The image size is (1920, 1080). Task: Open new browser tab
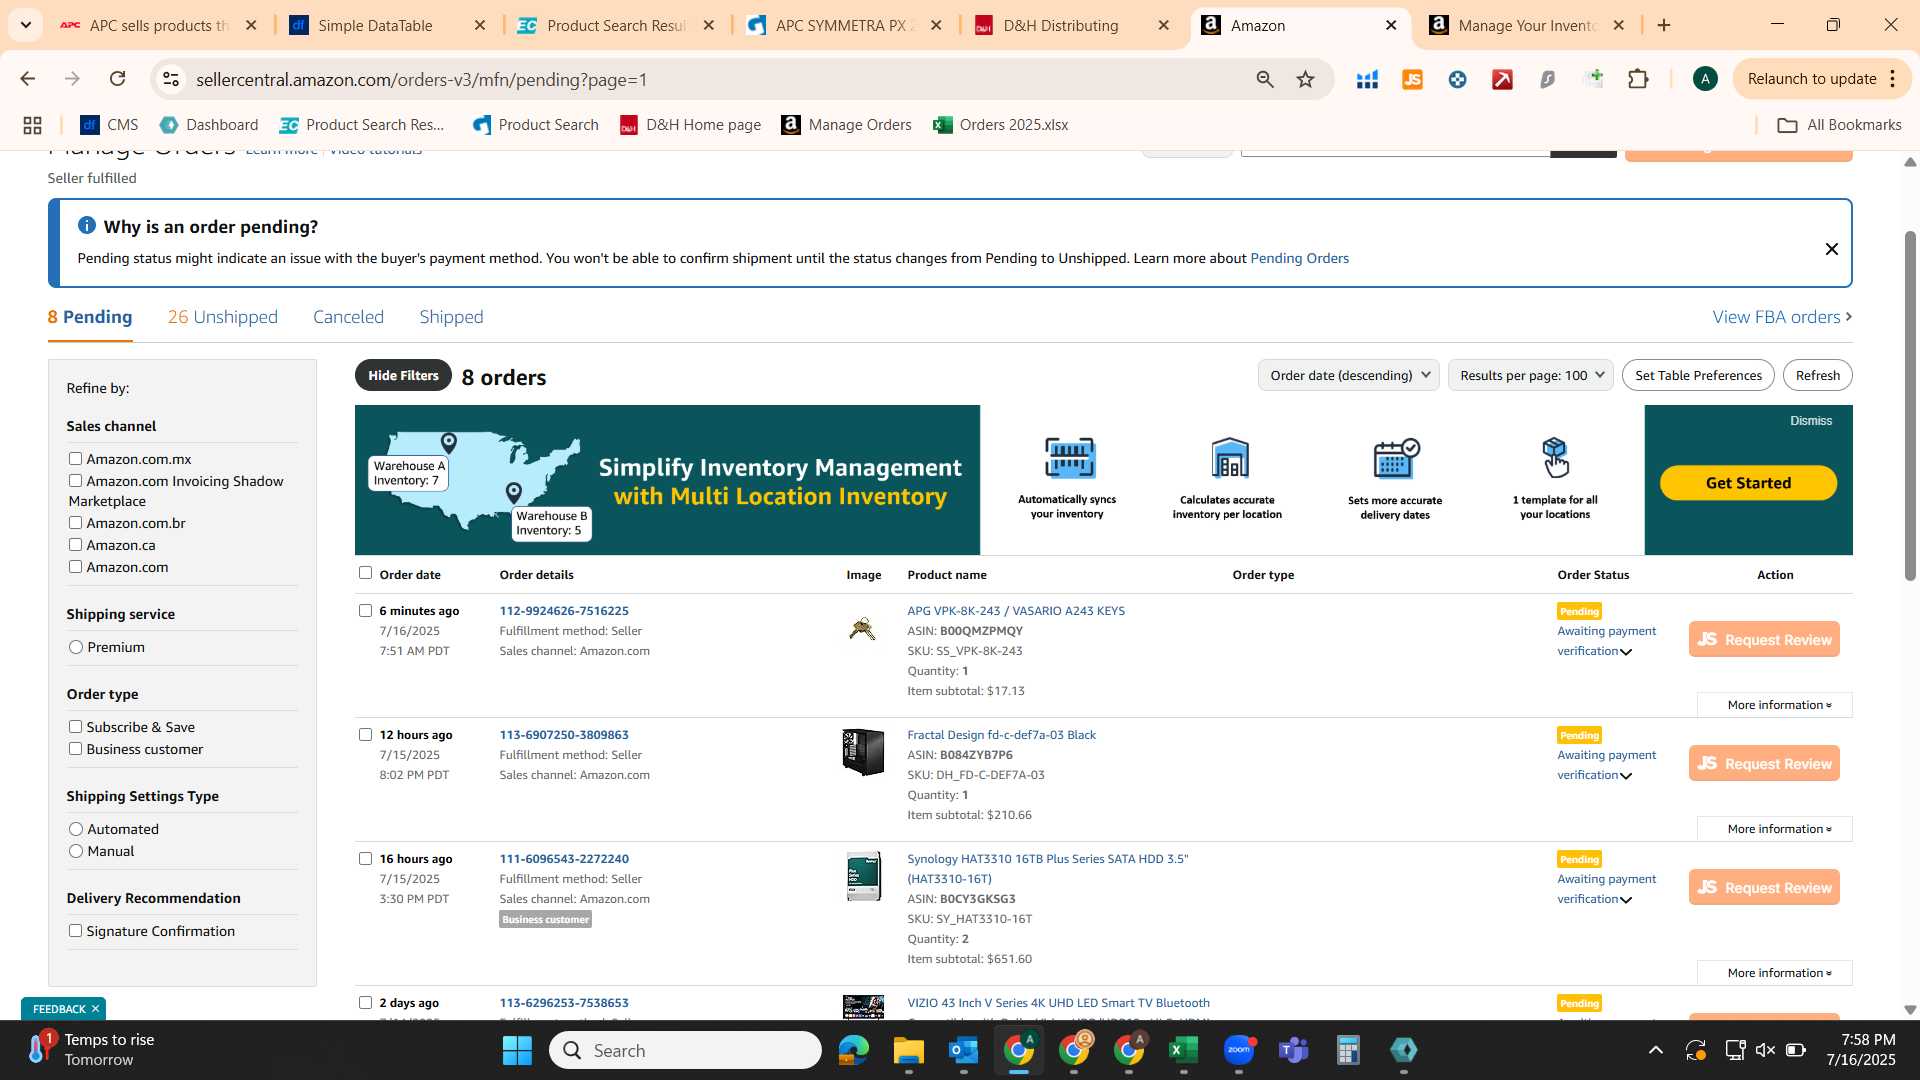tap(1664, 25)
